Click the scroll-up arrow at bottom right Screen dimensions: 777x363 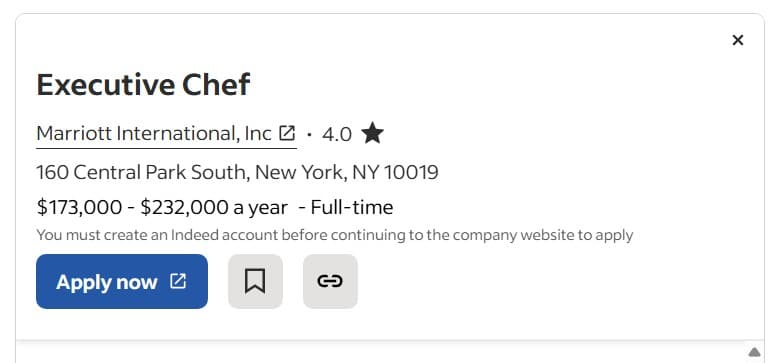[x=754, y=352]
